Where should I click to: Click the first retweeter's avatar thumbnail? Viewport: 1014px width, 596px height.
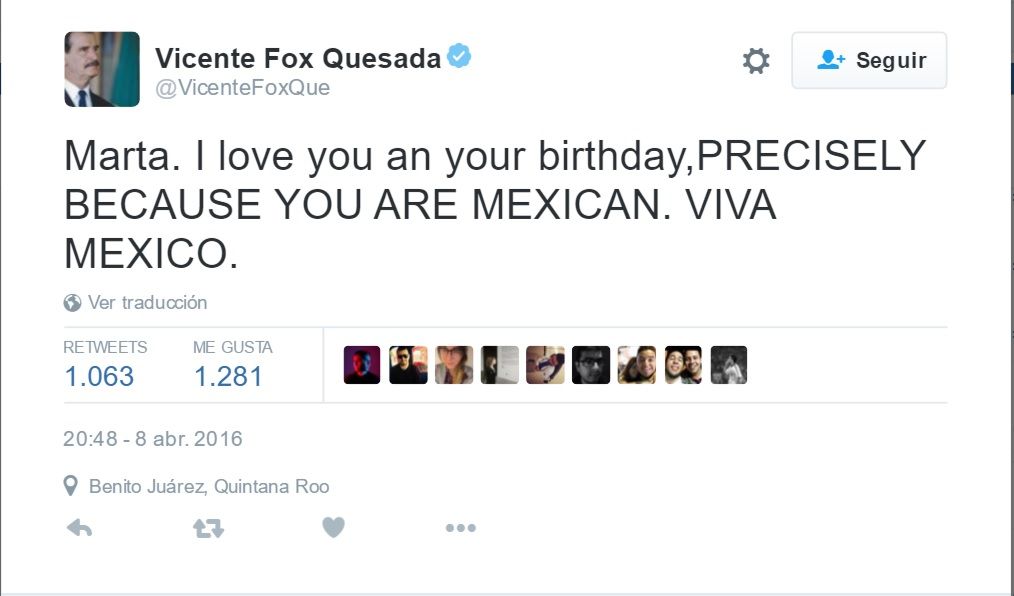point(361,364)
